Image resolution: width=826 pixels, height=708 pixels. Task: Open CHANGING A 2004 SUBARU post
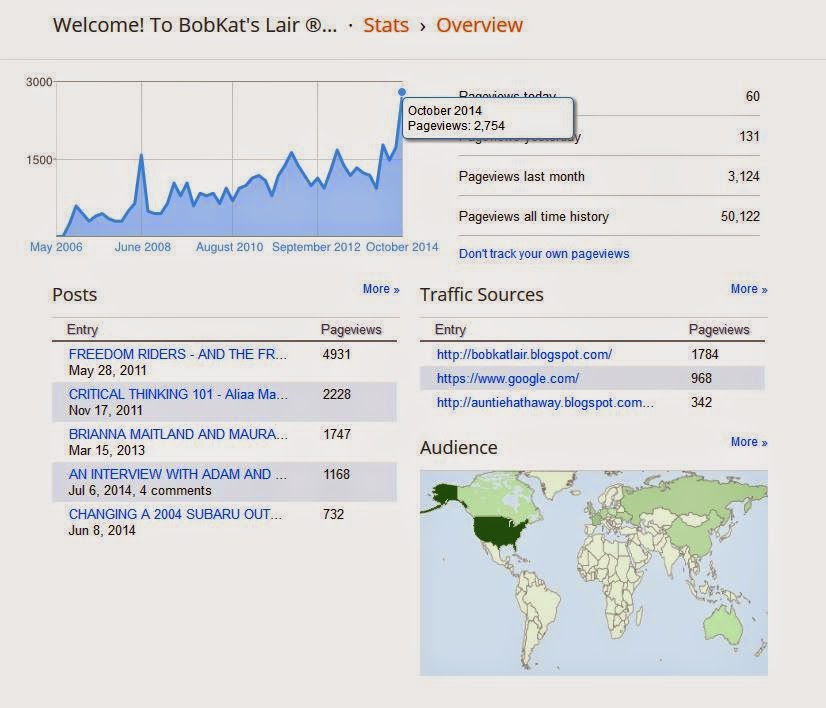[175, 514]
